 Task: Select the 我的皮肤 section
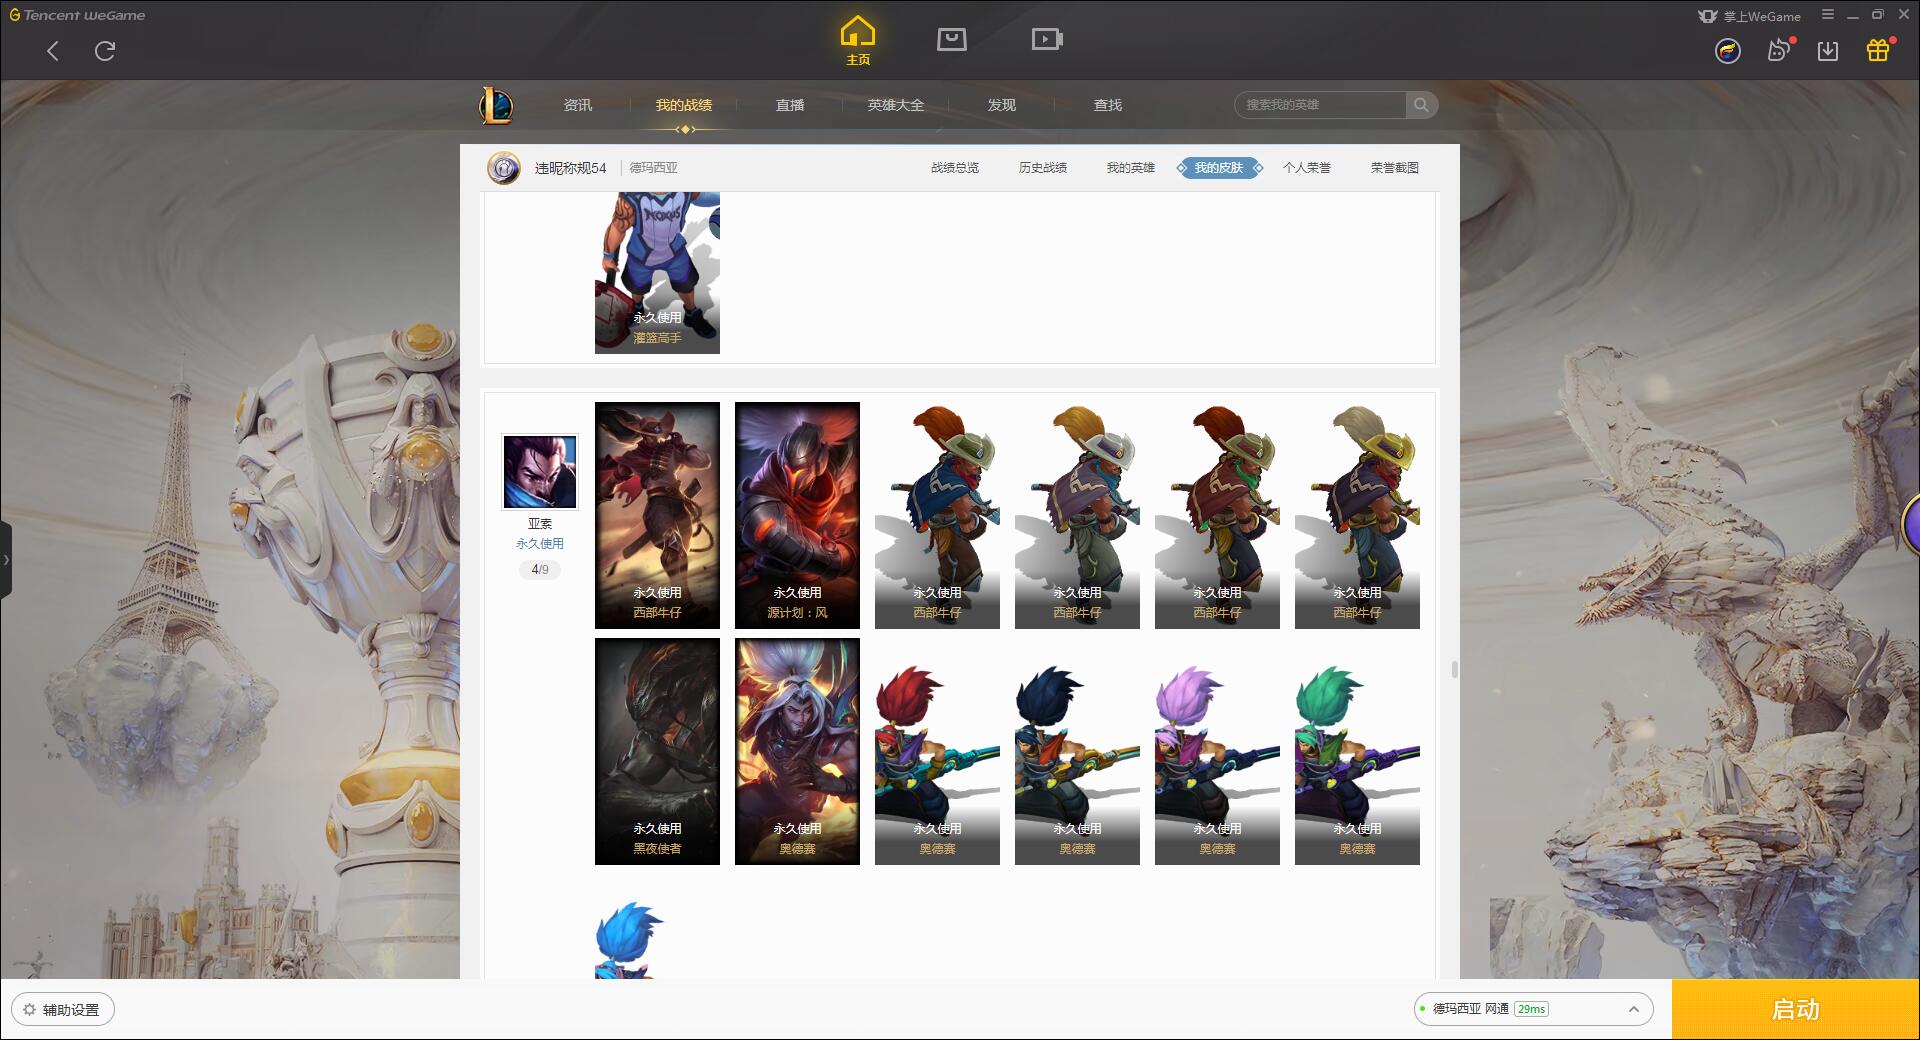pyautogui.click(x=1219, y=168)
